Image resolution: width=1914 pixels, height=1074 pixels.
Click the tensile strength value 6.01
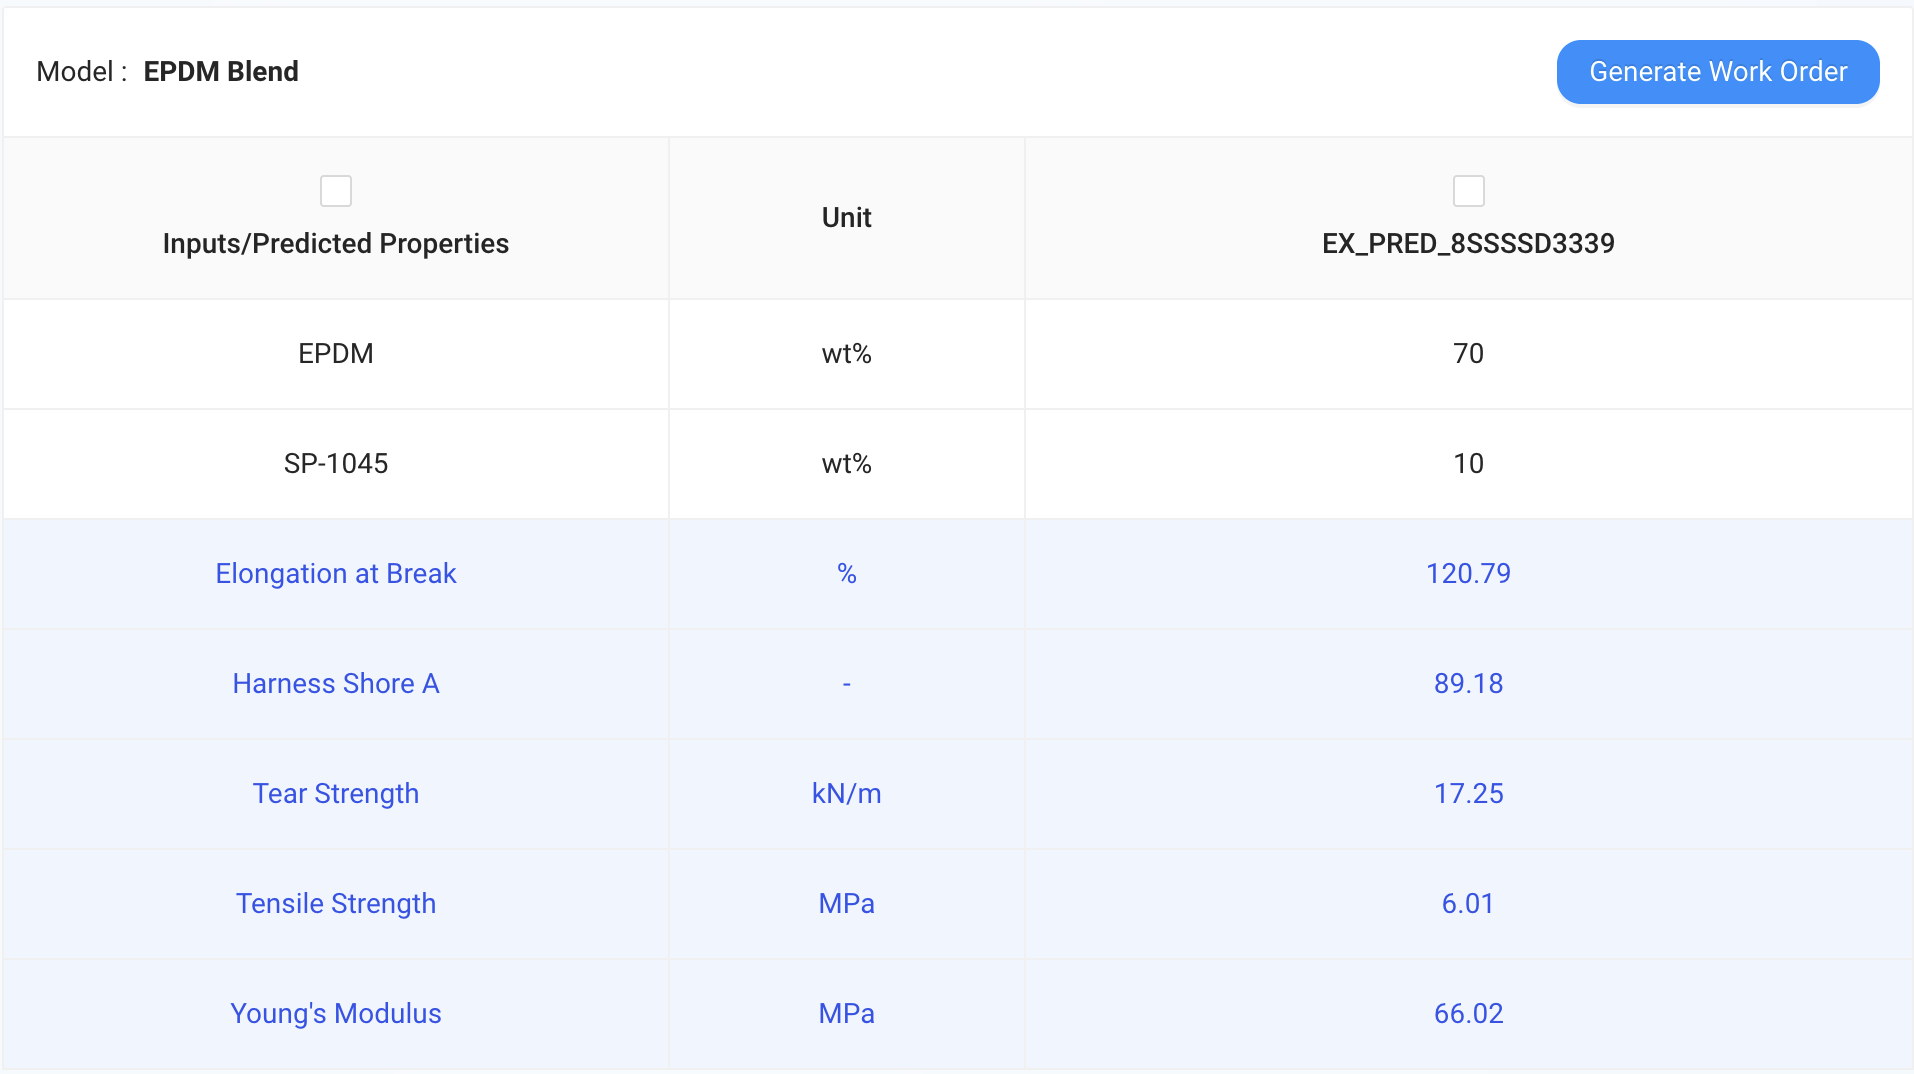tap(1468, 904)
